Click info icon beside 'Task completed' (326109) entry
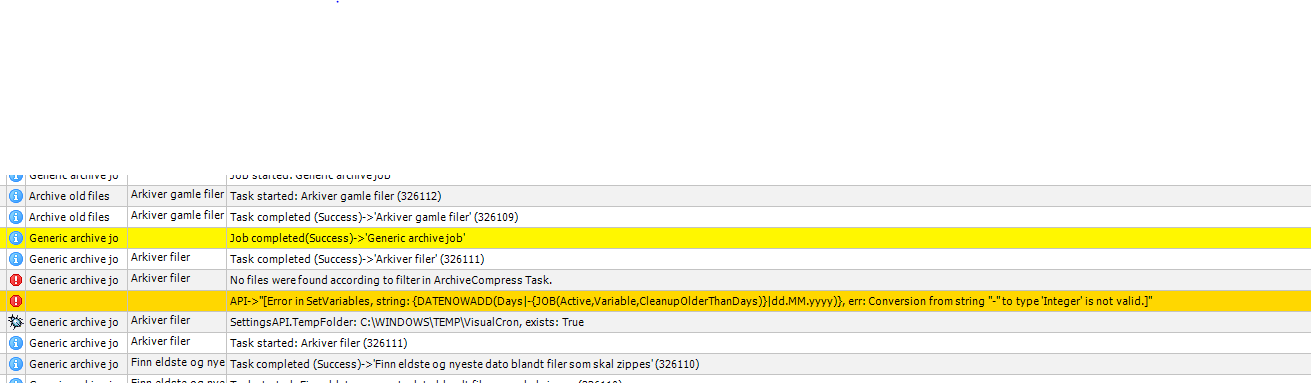The height and width of the screenshot is (383, 1311). 15,217
